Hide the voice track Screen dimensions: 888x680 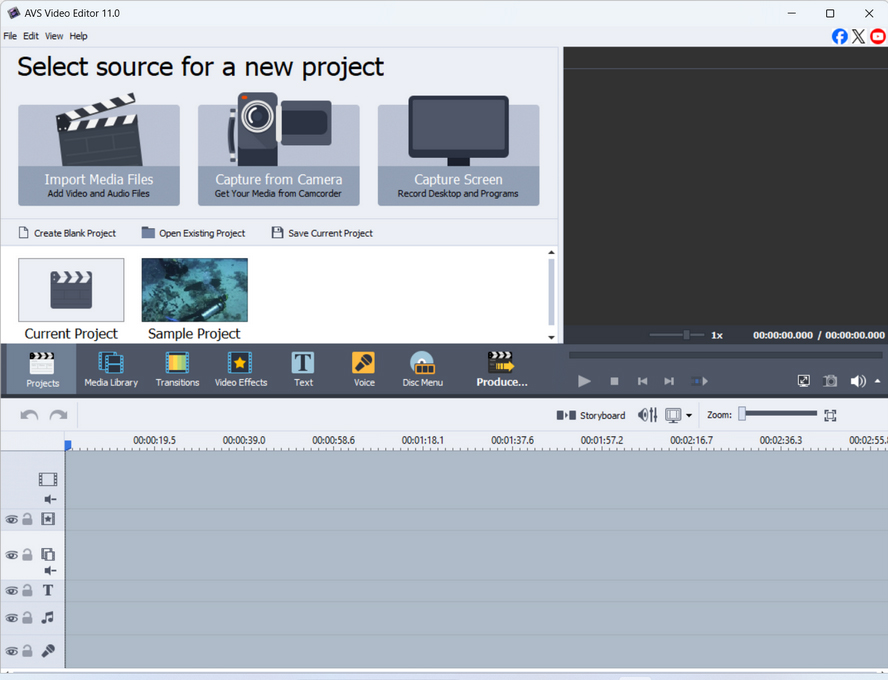tap(11, 652)
